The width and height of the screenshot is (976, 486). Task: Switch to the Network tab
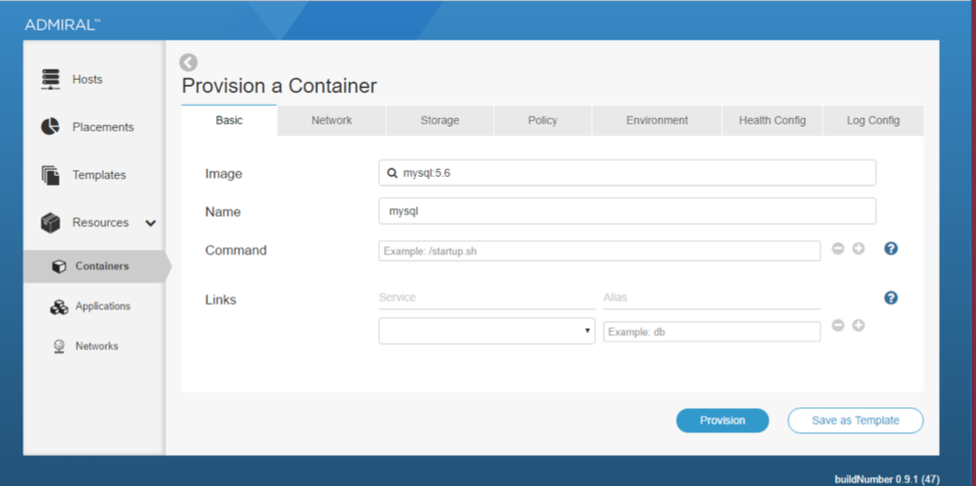coord(332,121)
